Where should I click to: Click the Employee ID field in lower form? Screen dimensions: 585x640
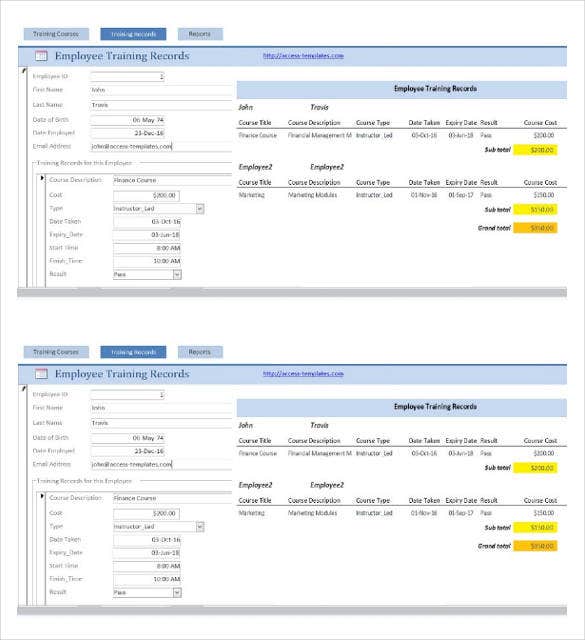pyautogui.click(x=127, y=394)
